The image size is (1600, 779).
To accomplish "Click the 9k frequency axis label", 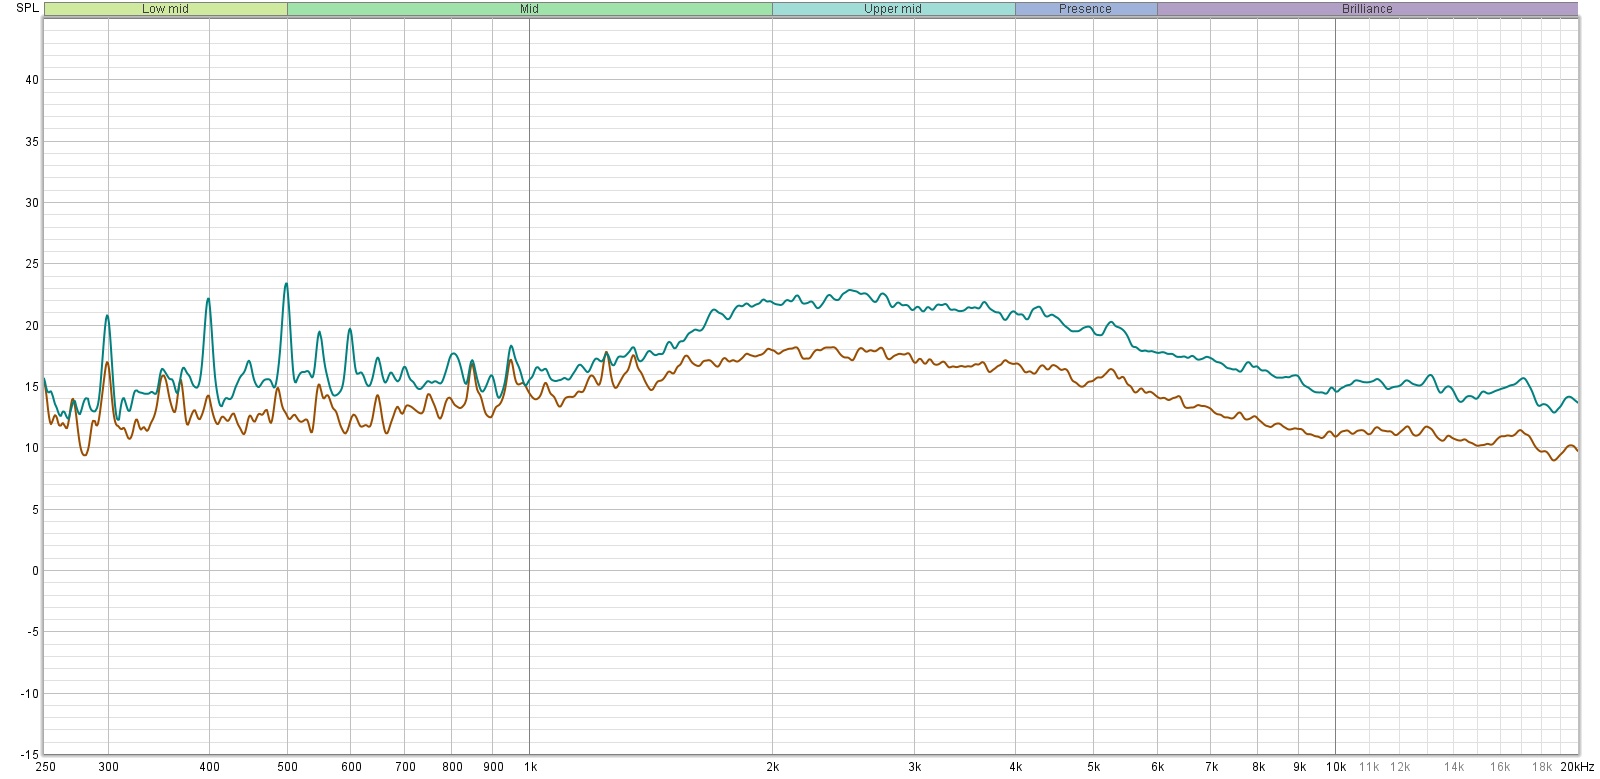I will click(x=1300, y=767).
